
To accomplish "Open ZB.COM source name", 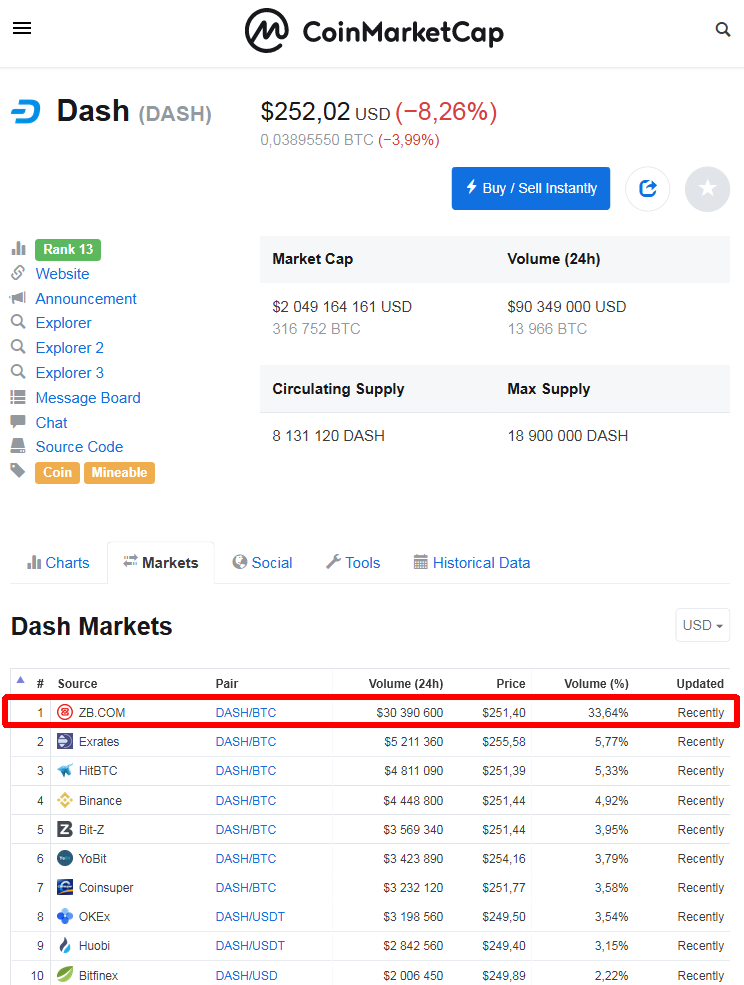I will click(102, 712).
